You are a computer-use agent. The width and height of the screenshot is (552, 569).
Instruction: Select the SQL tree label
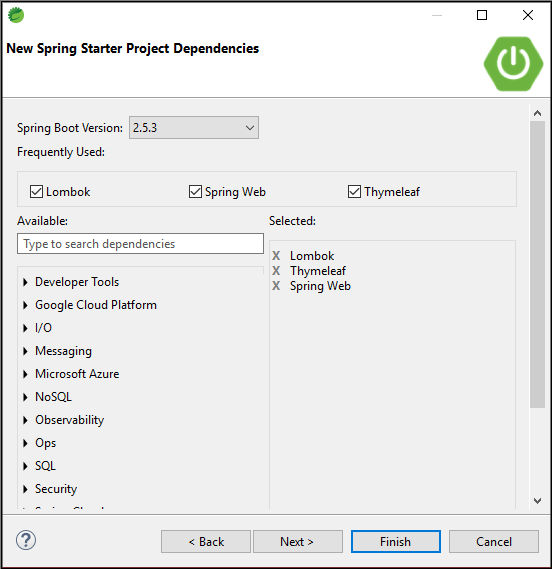(x=45, y=466)
